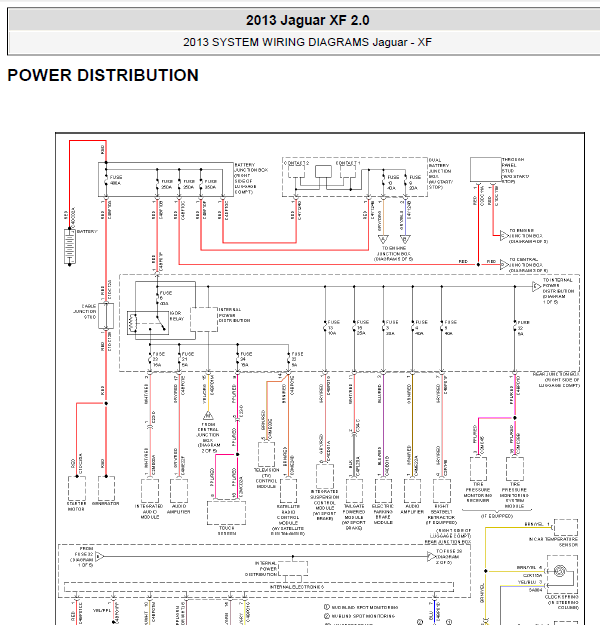Click INTERNAL POWER DISTRIBUTION label beside IGDR relay

(234, 315)
